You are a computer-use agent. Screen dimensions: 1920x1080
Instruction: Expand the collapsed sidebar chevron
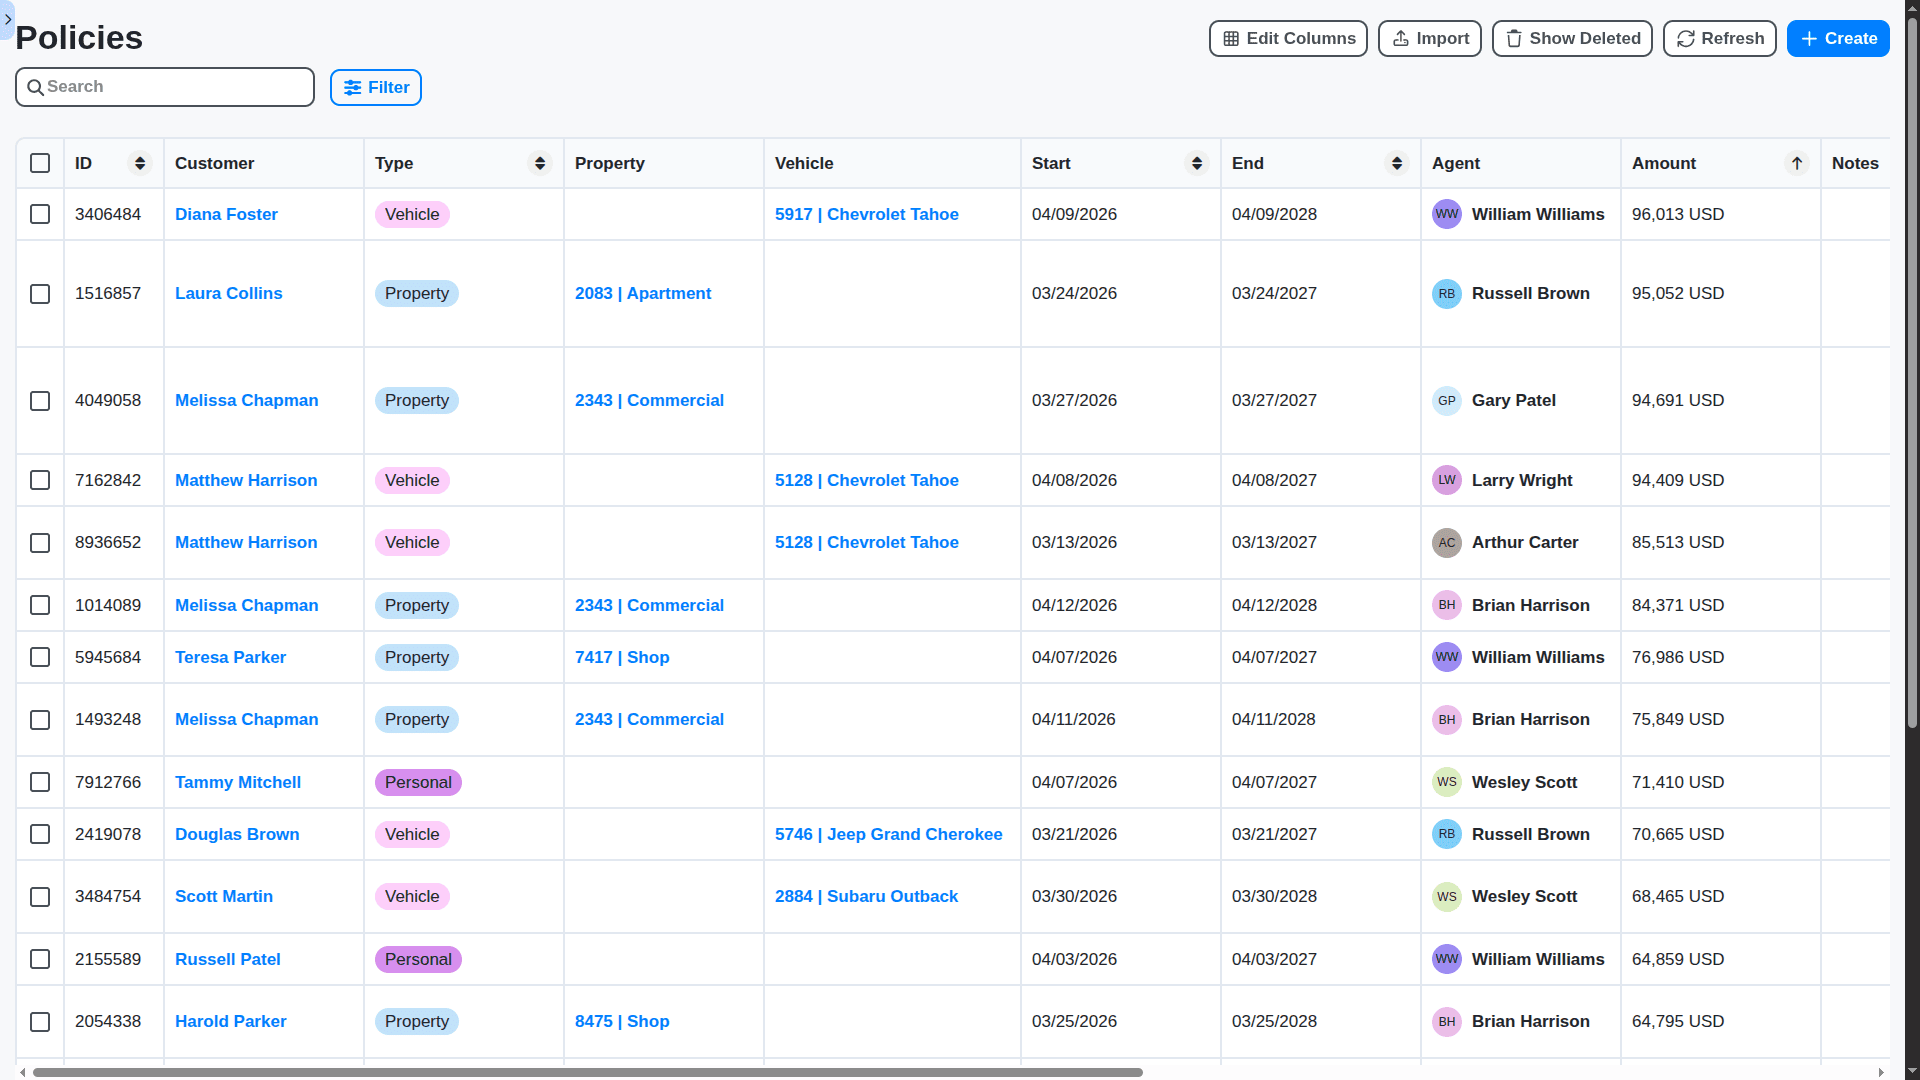pyautogui.click(x=8, y=19)
